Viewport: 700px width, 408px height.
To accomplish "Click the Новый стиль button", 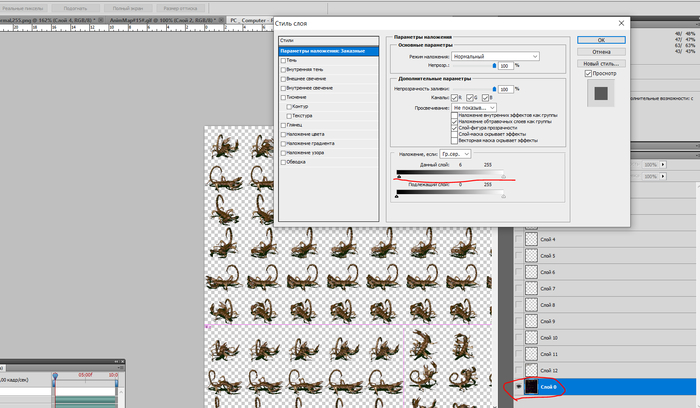I will 602,61.
